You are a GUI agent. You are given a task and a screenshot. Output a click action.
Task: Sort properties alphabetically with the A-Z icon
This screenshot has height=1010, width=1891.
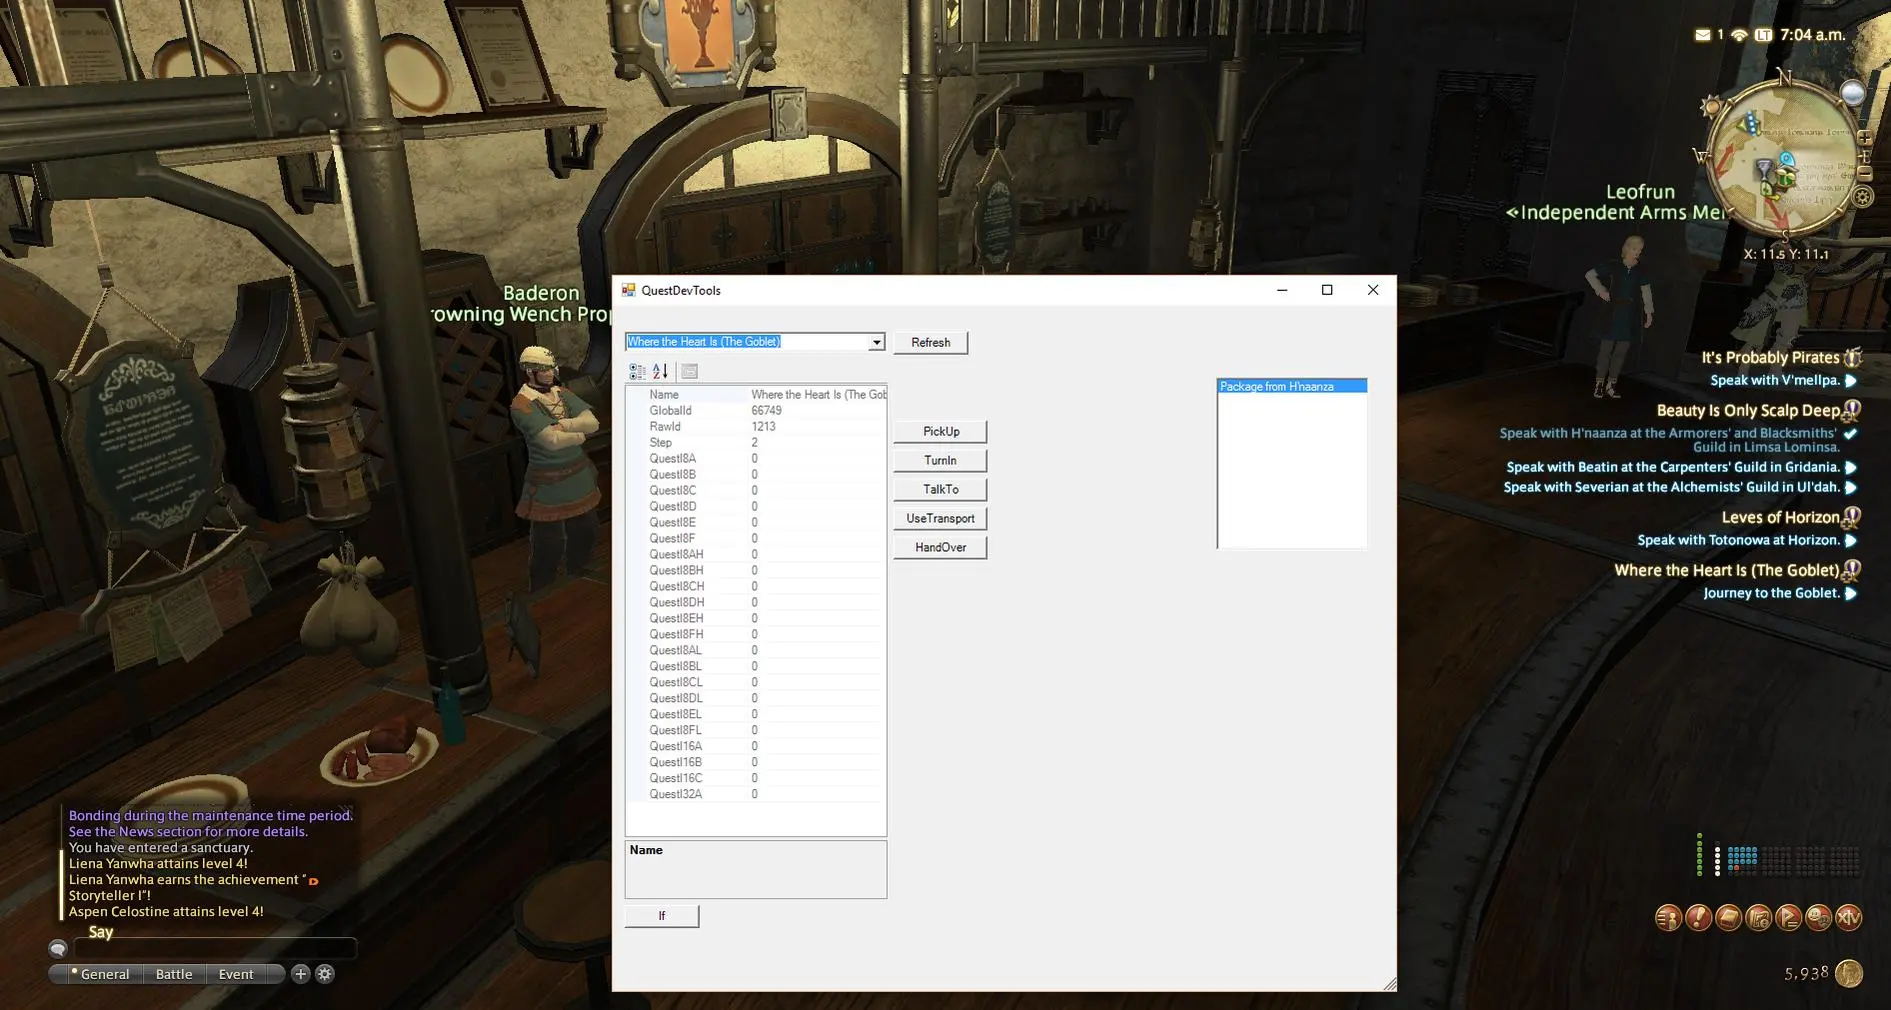(660, 372)
